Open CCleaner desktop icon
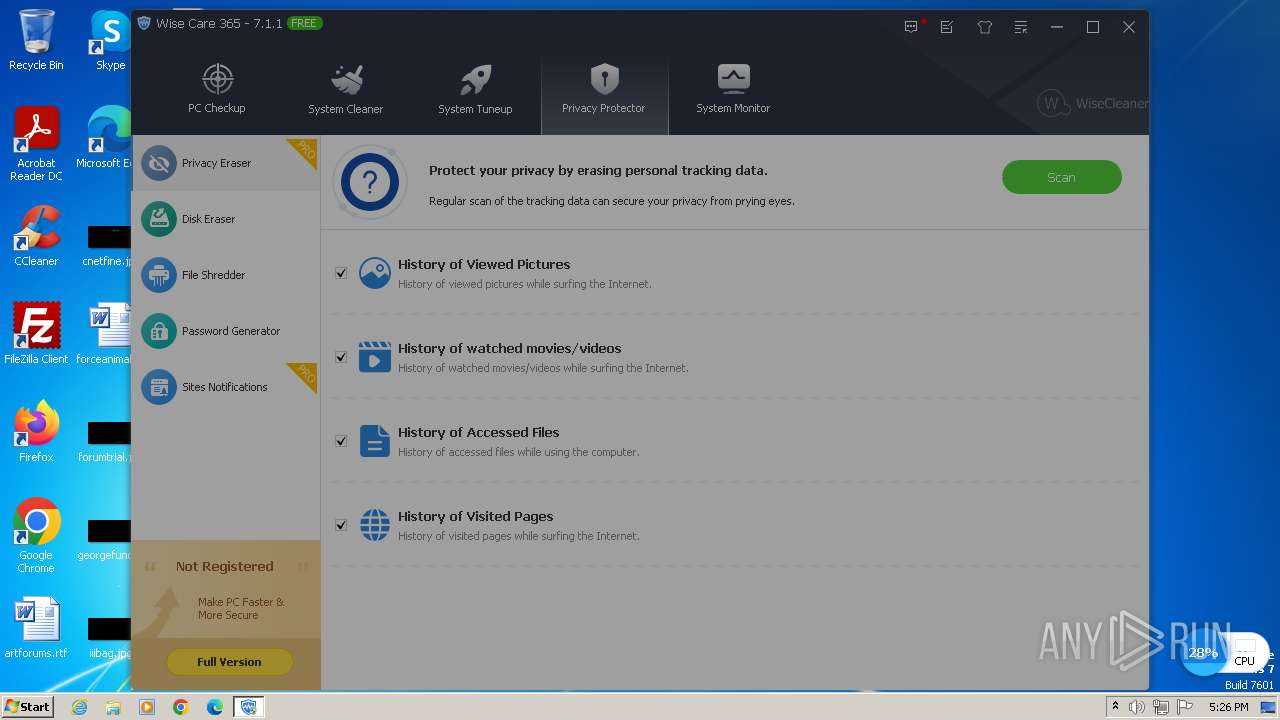The image size is (1280, 720). coord(36,236)
